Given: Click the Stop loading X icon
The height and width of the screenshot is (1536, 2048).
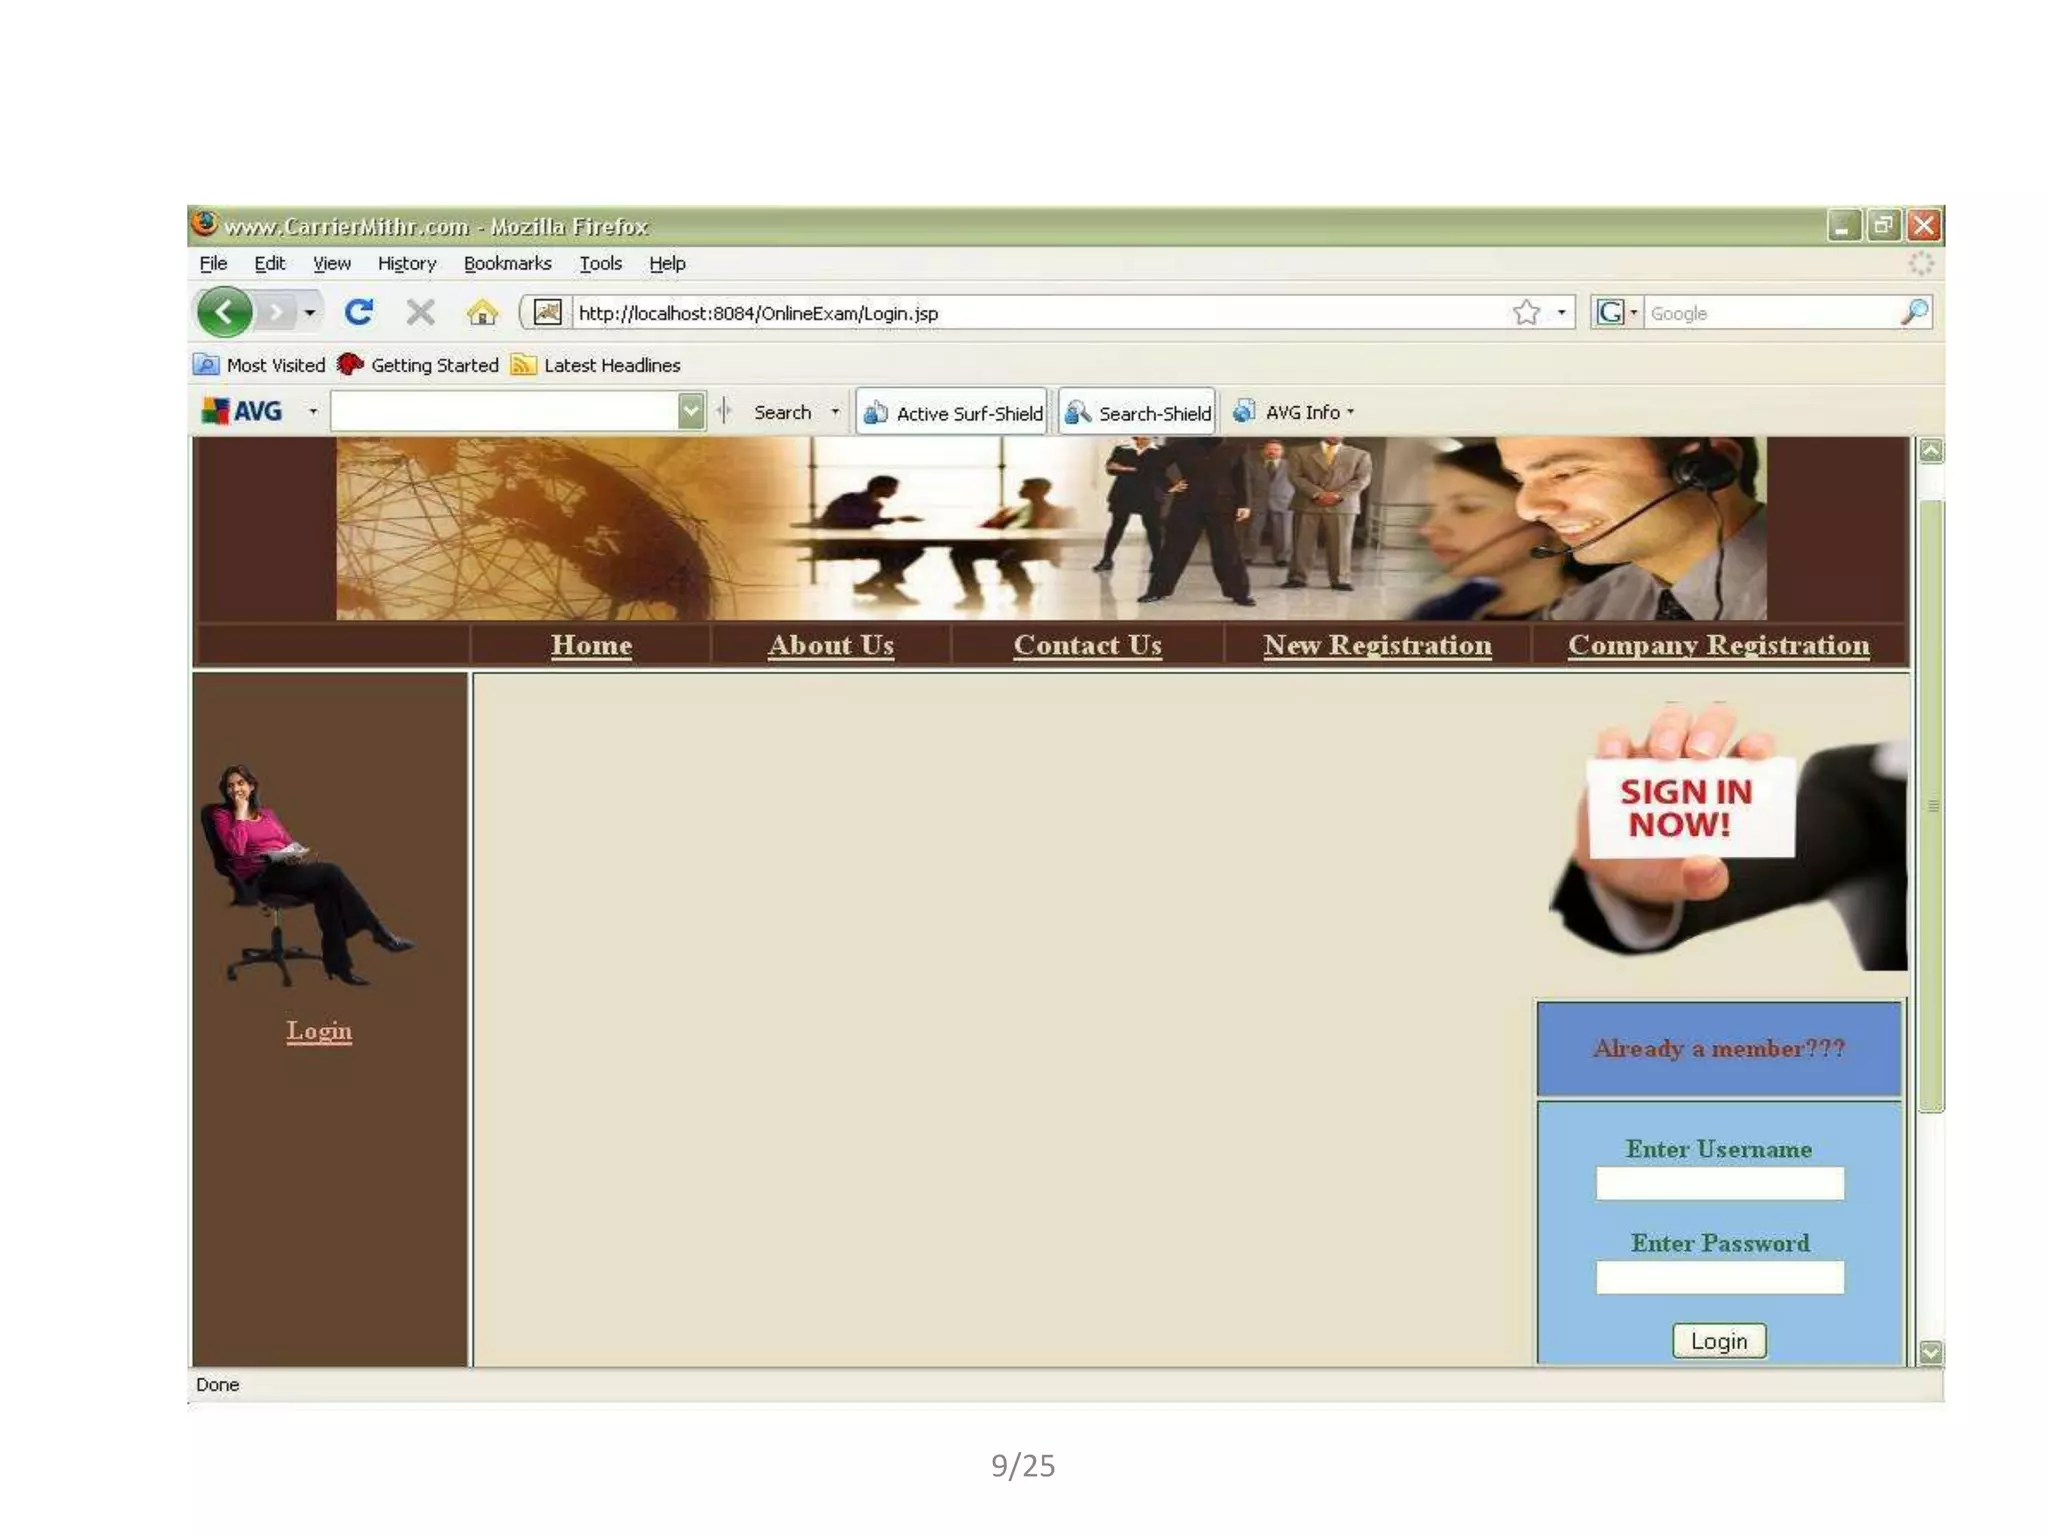Looking at the screenshot, I should (x=420, y=313).
